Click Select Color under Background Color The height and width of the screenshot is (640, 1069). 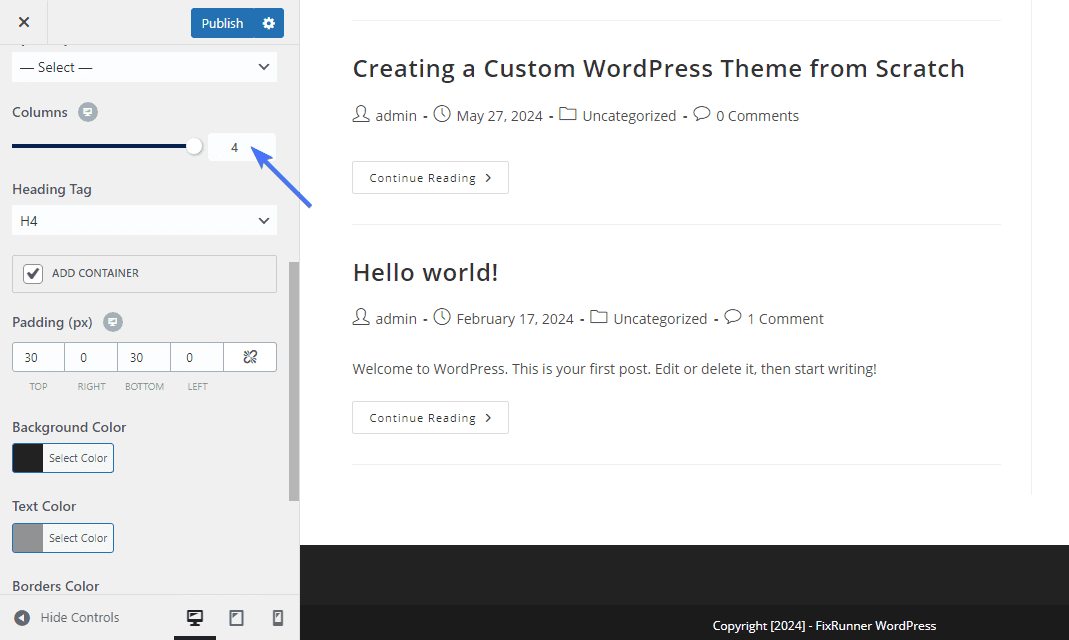[78, 458]
